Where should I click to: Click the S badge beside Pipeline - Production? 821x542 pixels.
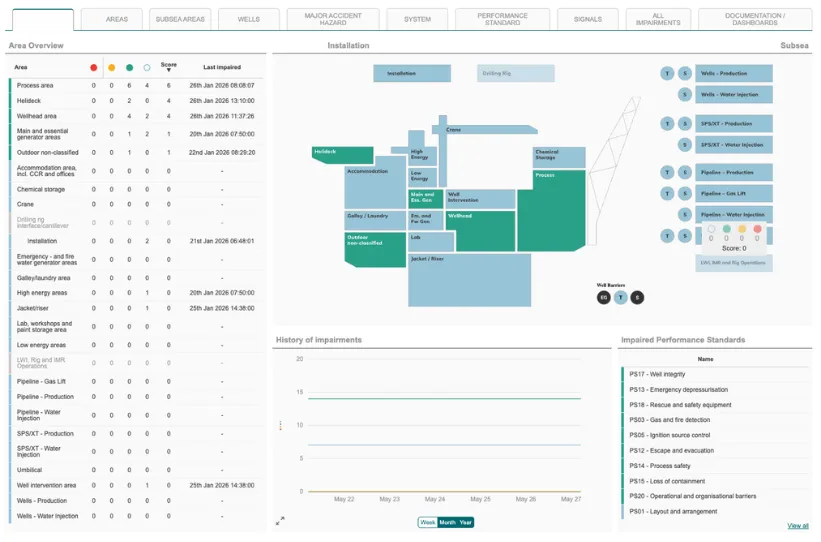click(684, 172)
